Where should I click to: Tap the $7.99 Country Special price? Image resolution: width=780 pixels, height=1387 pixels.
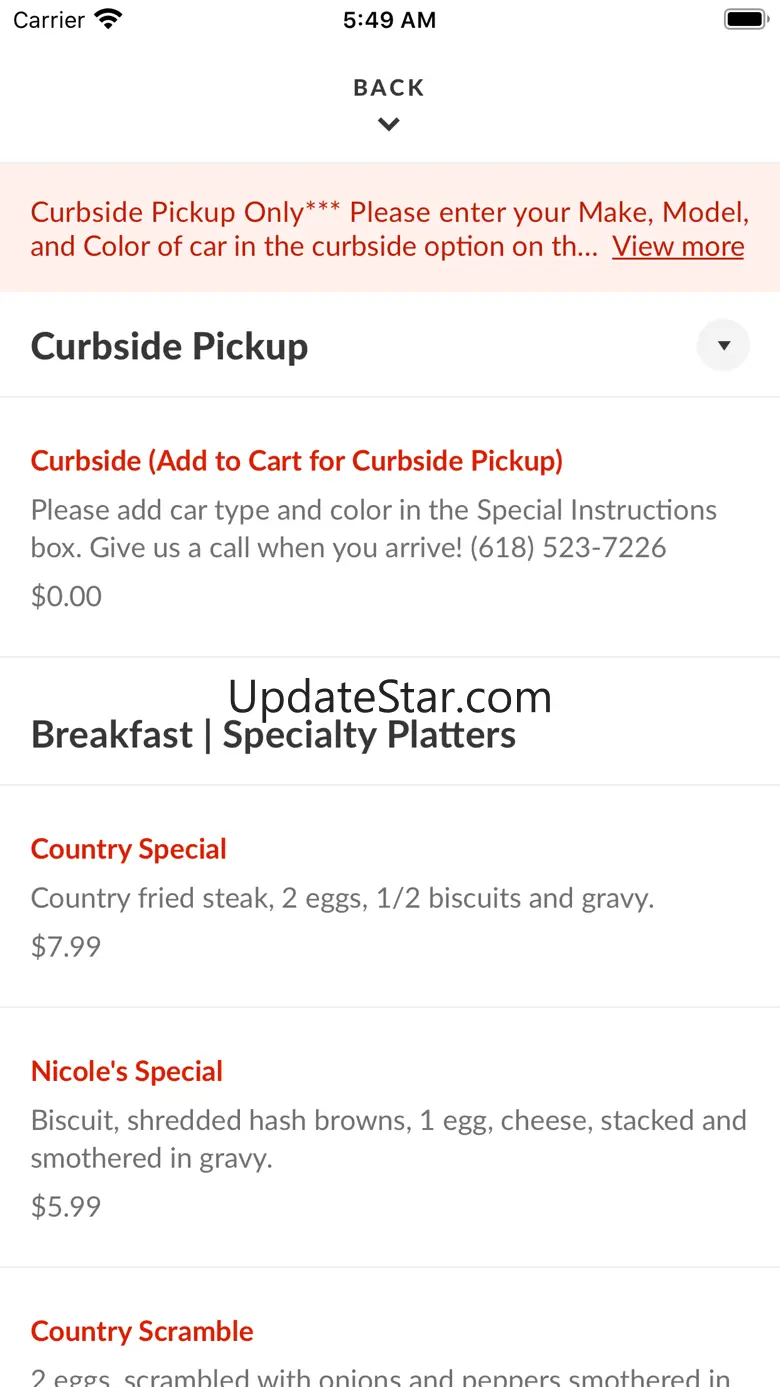click(x=66, y=946)
